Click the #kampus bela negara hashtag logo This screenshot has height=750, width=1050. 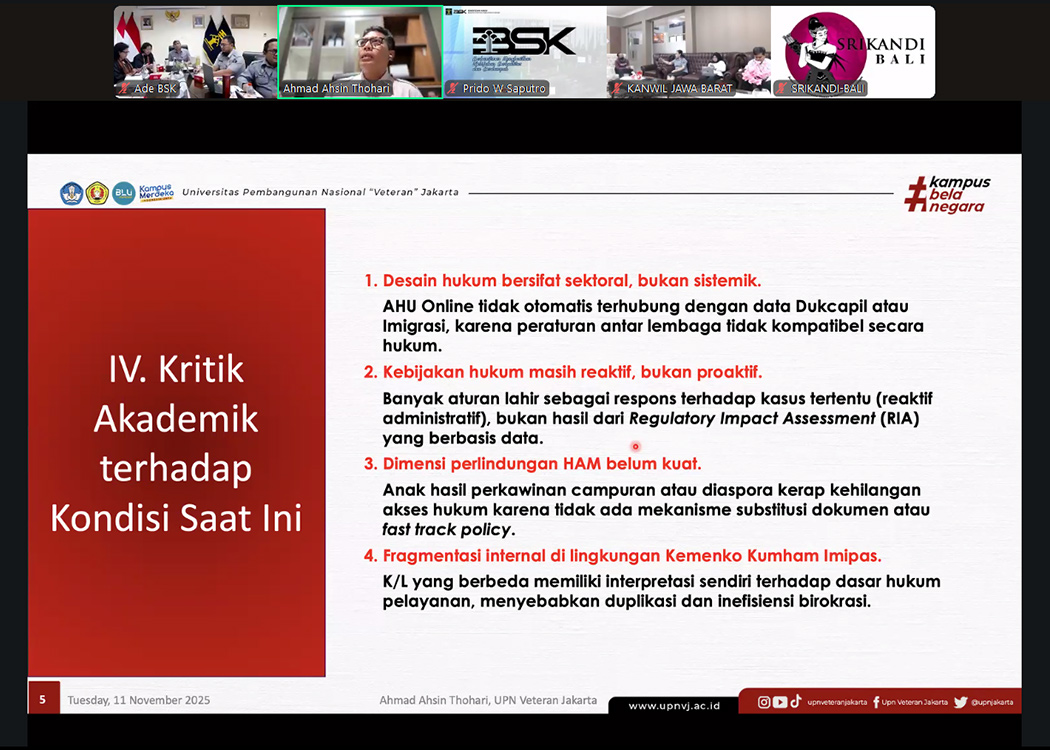[946, 194]
